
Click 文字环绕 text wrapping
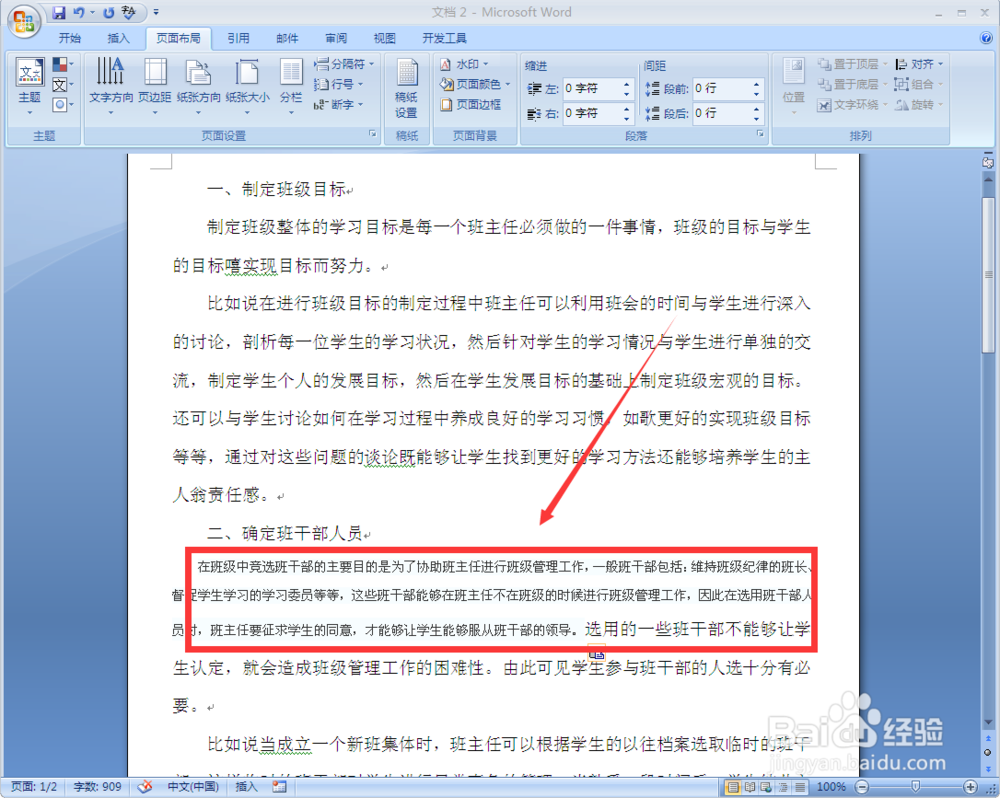852,105
